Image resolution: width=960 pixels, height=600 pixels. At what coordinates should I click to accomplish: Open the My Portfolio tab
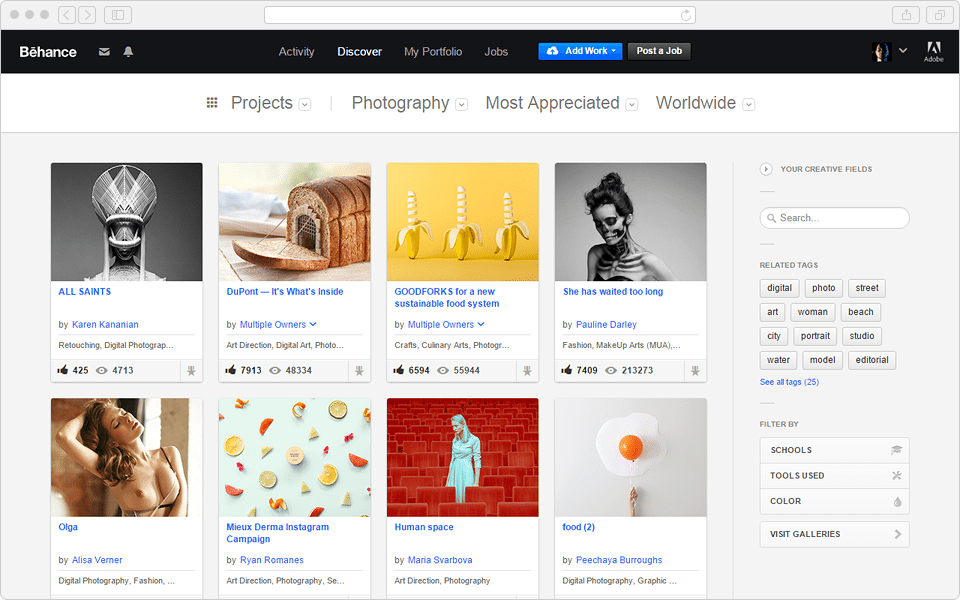coord(433,52)
